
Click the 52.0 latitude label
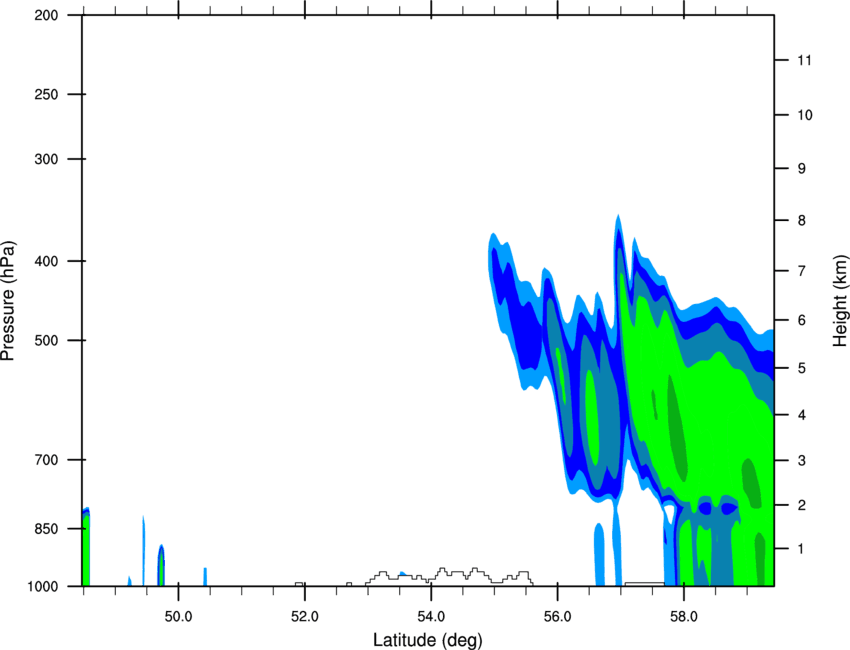point(305,617)
